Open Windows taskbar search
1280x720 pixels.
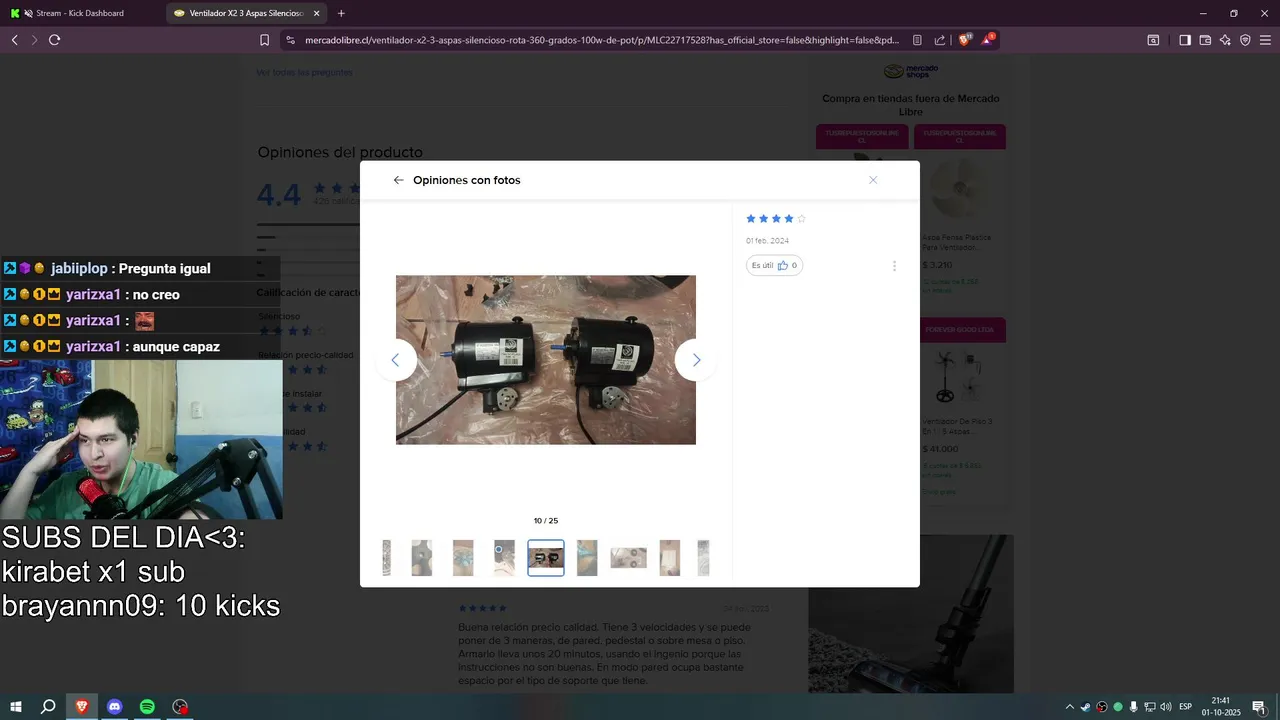[x=47, y=707]
